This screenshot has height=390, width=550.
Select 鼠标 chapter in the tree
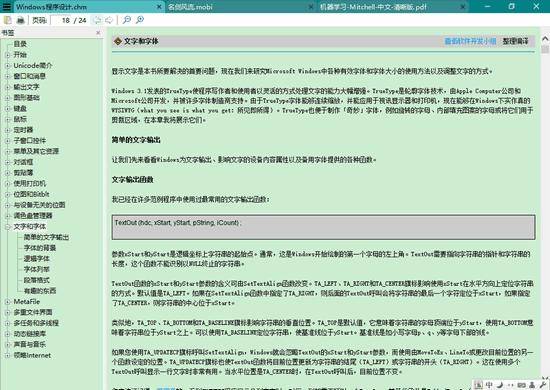[x=20, y=119]
